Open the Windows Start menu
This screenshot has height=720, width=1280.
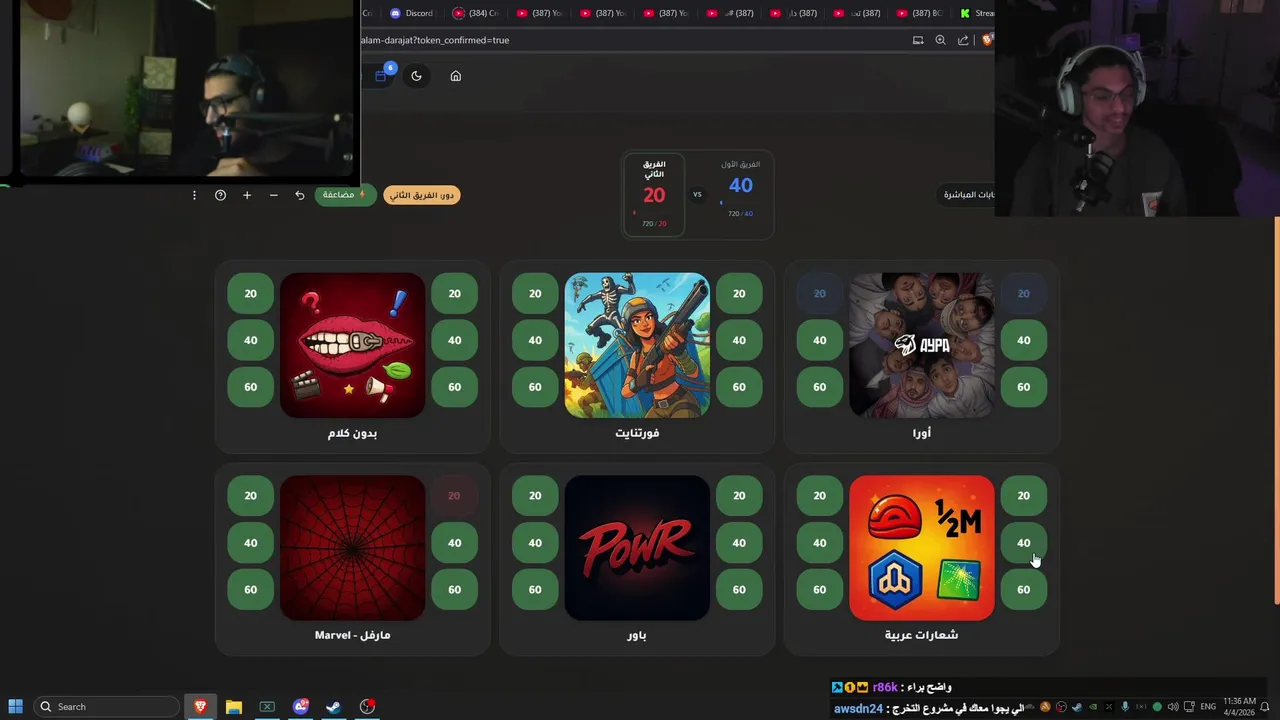[15, 707]
